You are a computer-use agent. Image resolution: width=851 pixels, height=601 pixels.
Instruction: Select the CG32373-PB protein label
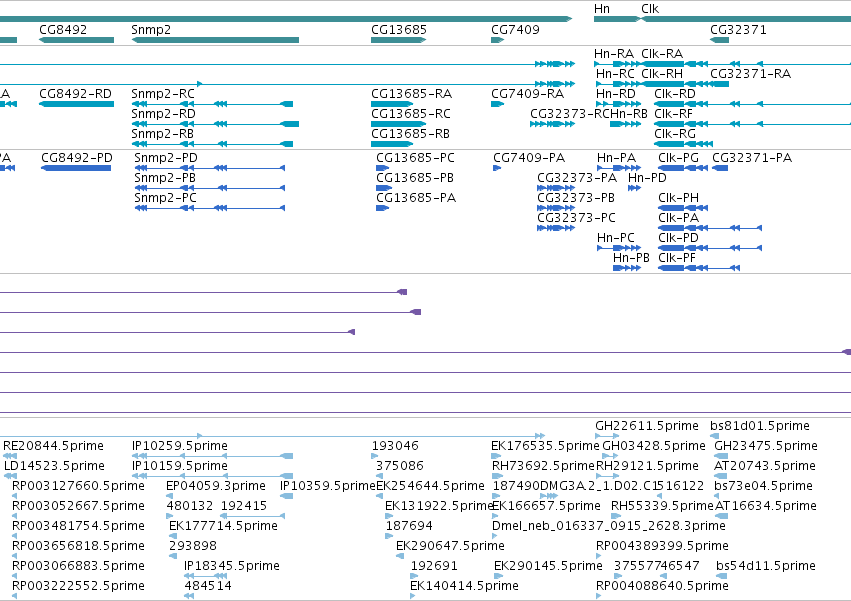point(576,198)
